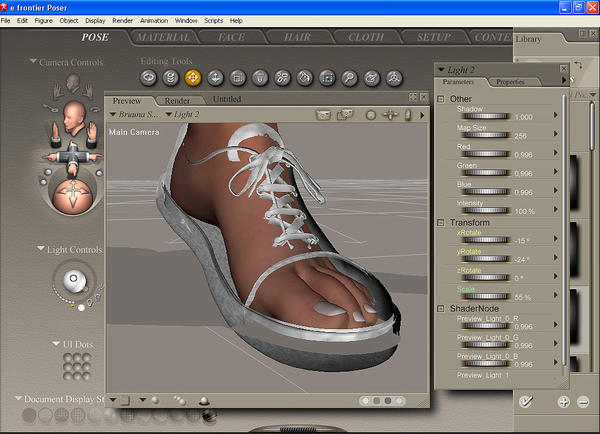Collapse the Transform parameter group

click(442, 222)
